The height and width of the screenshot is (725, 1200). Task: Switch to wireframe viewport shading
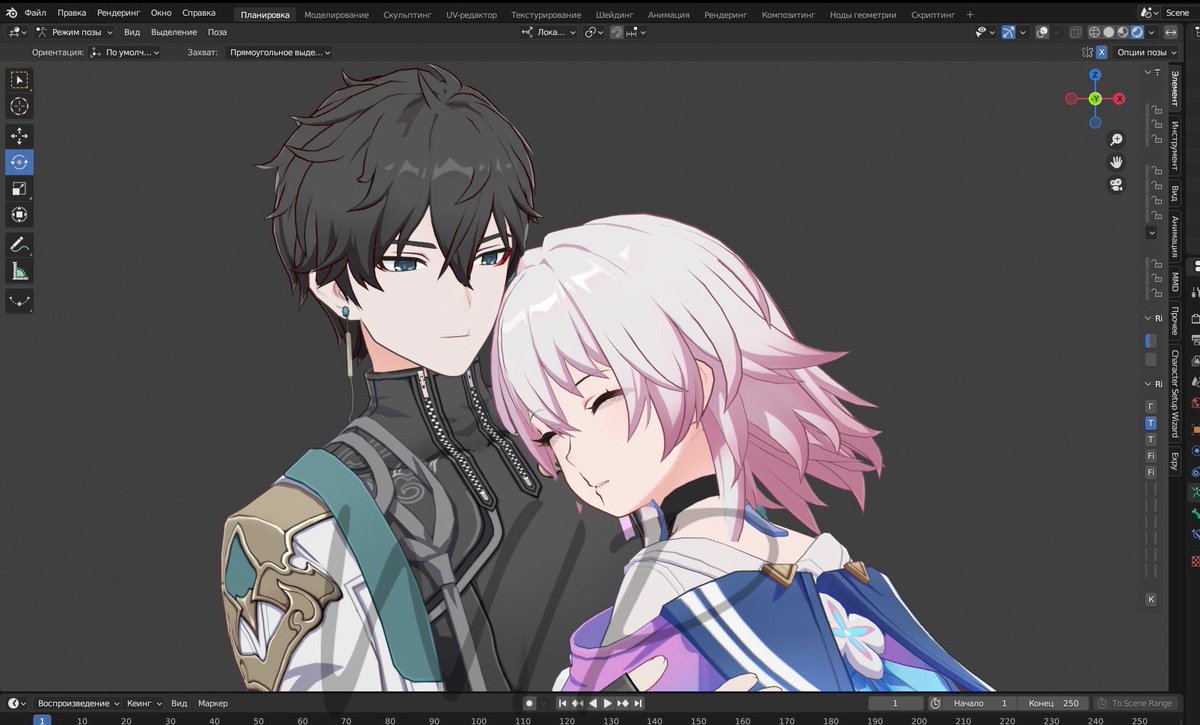point(1095,32)
